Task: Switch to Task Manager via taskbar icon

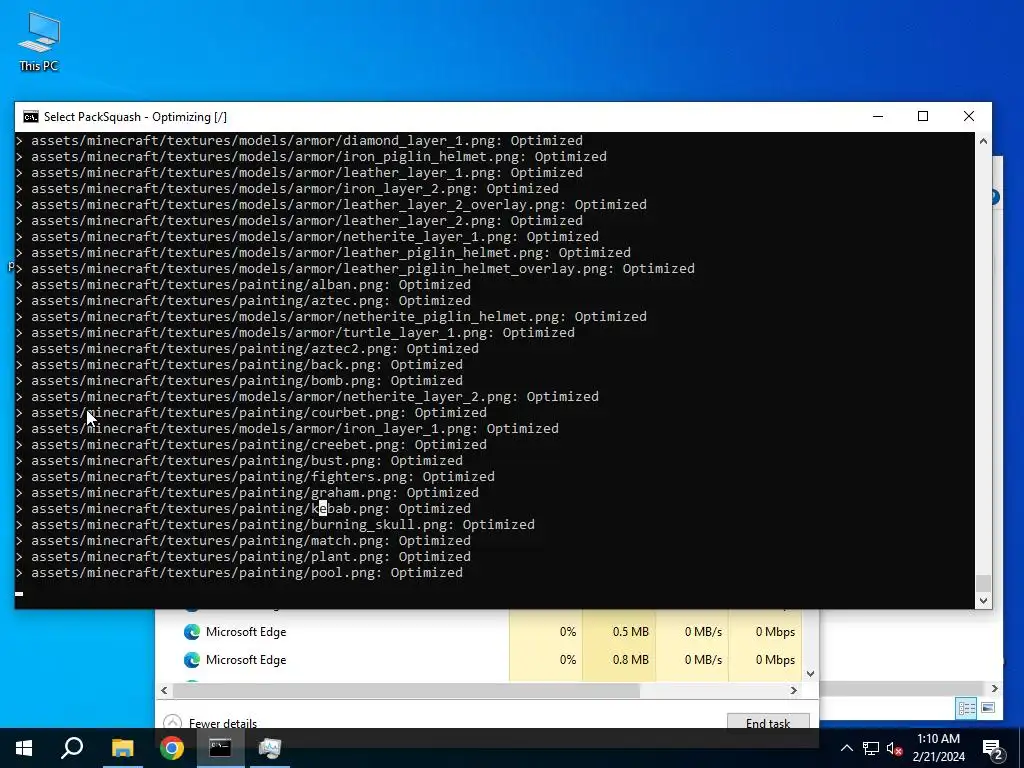Action: point(269,748)
